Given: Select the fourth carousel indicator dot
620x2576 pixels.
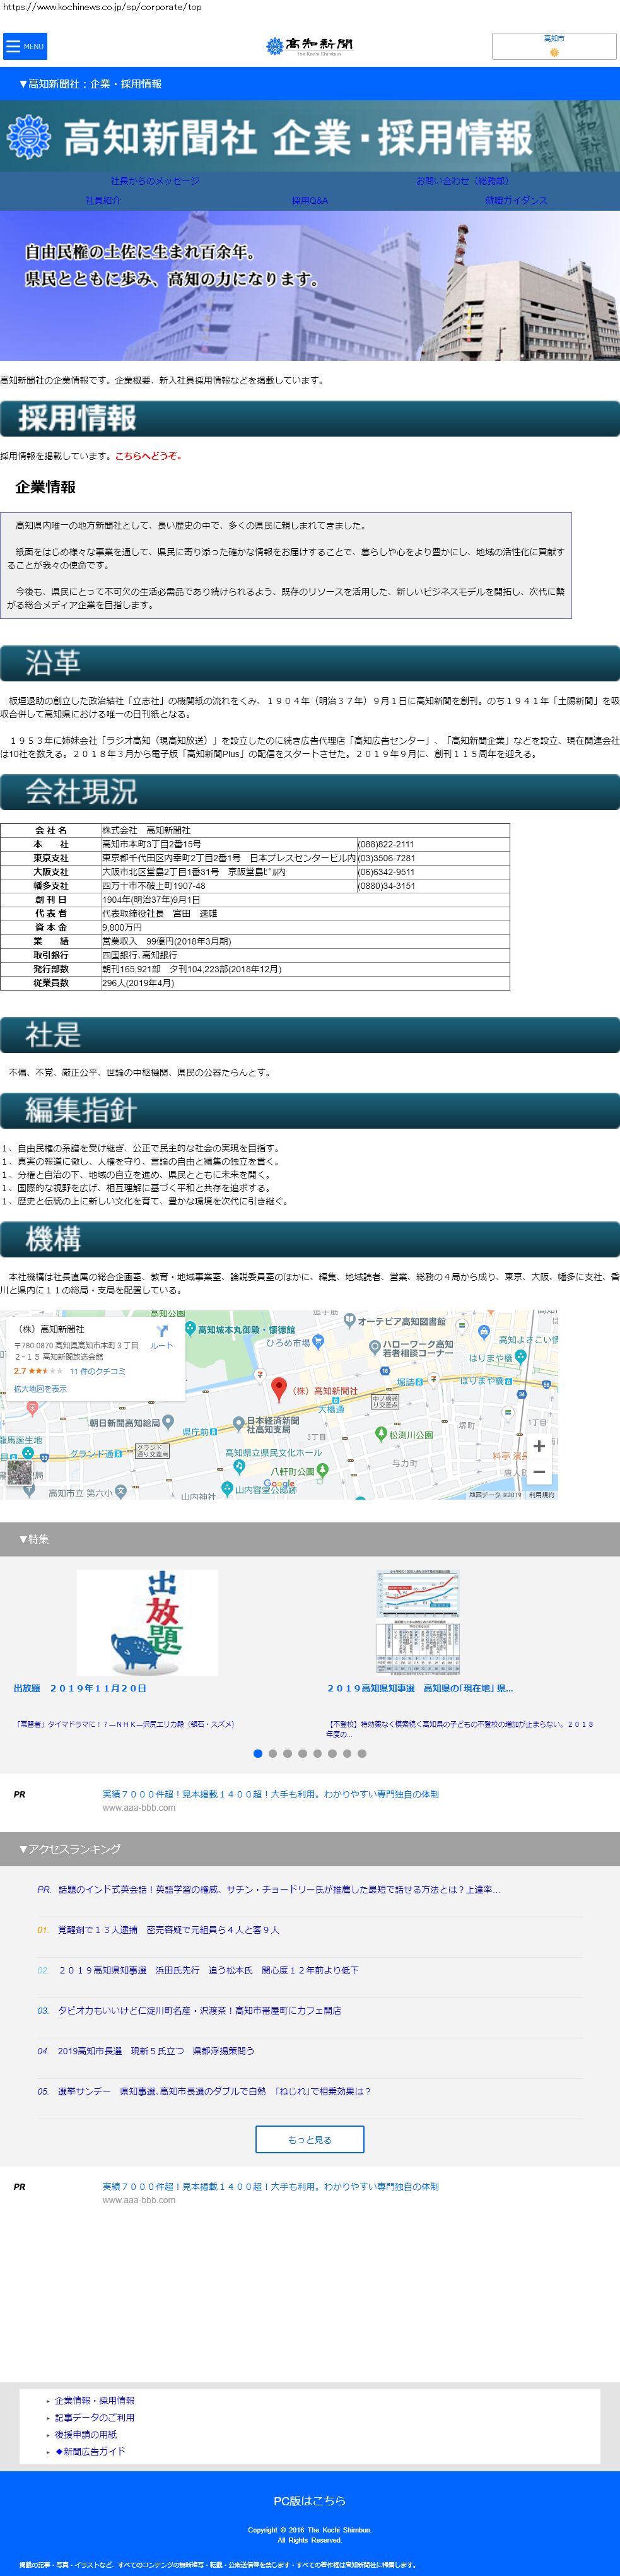Looking at the screenshot, I should (302, 1753).
